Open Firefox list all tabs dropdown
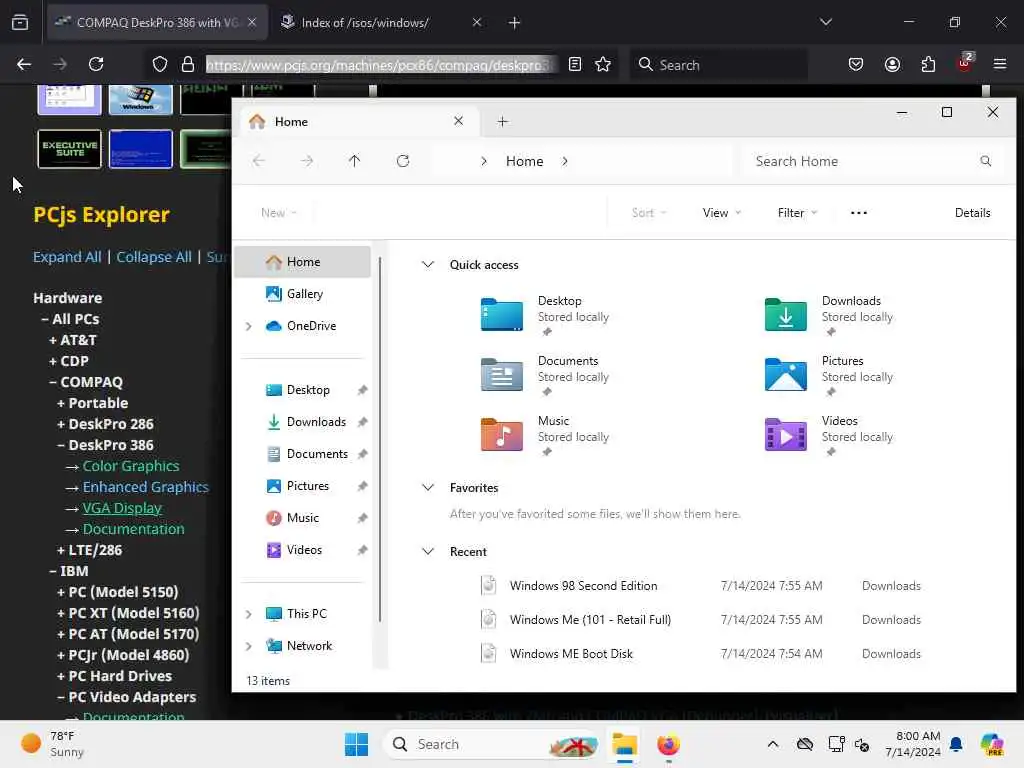 tap(825, 22)
